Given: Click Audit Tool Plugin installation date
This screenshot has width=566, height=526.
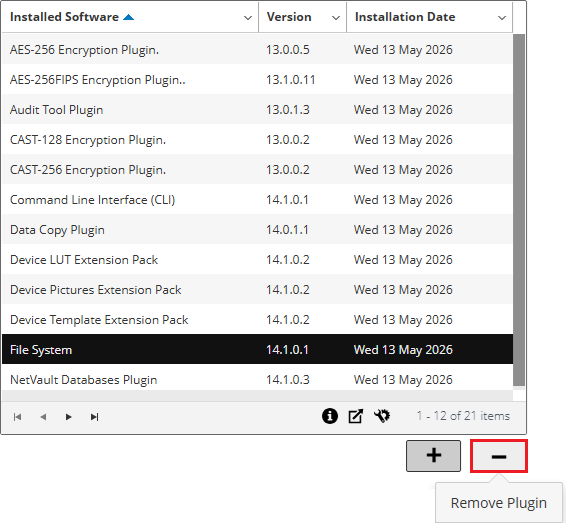Looking at the screenshot, I should coord(403,109).
